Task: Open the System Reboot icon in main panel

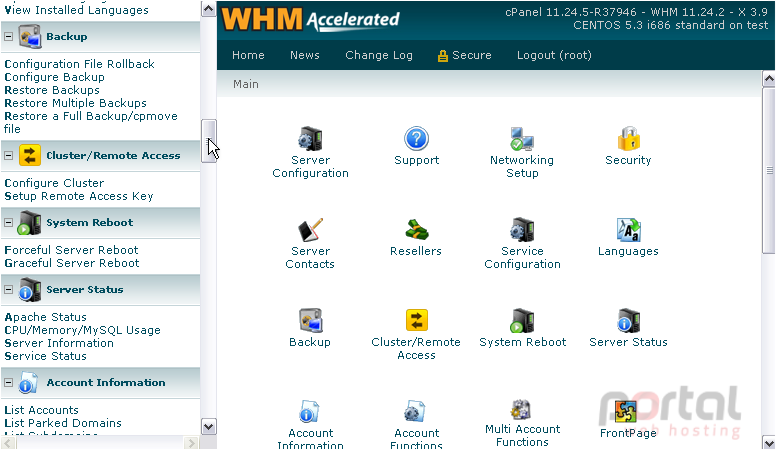Action: (x=522, y=321)
